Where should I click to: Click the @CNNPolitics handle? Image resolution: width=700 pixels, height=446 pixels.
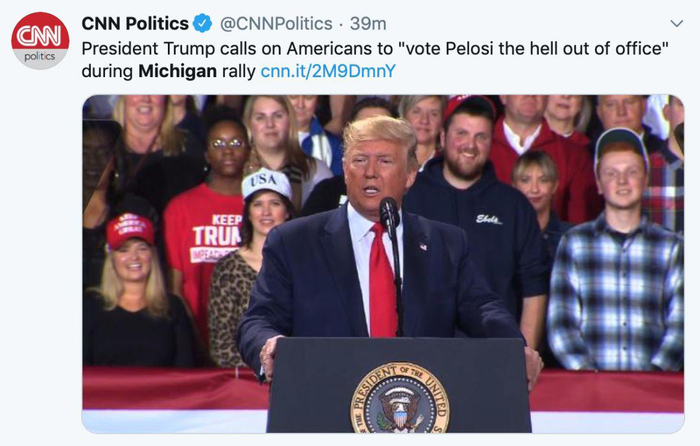point(275,23)
